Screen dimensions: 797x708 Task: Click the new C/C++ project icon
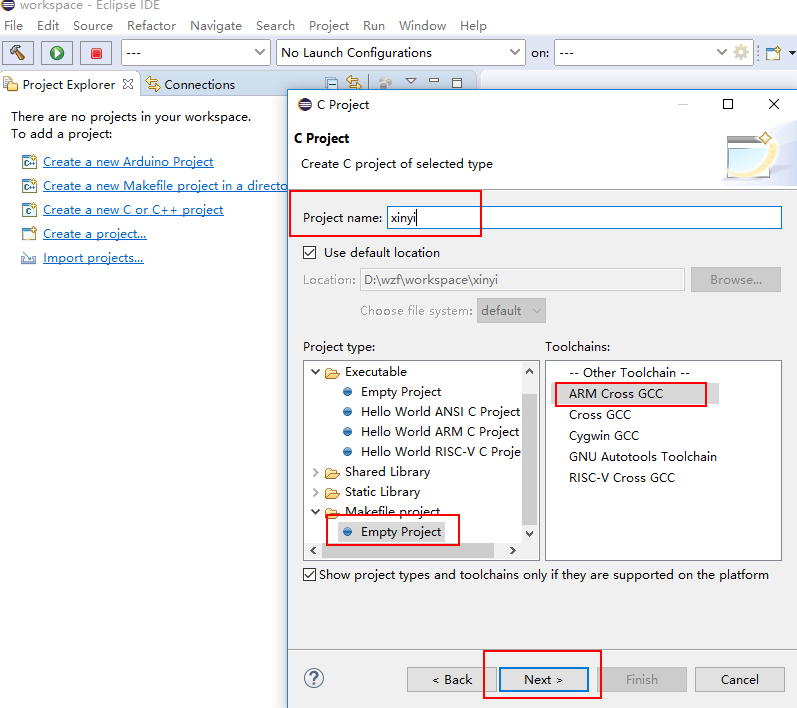(29, 209)
